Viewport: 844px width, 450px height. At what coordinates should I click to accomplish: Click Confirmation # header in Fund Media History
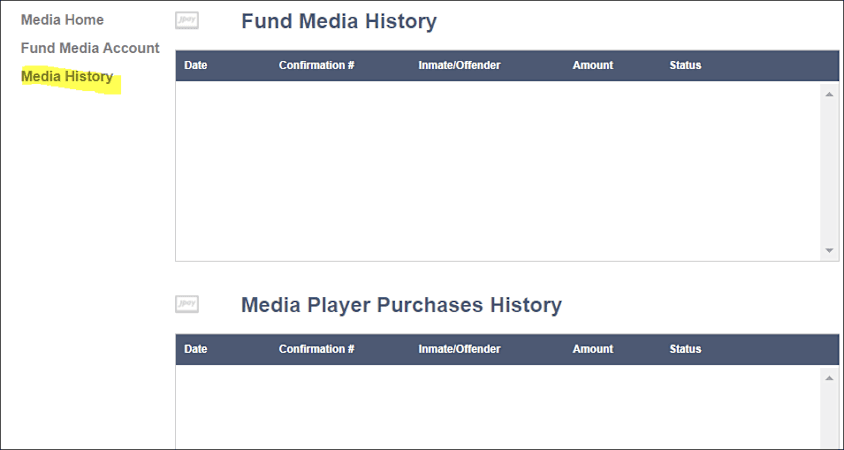pyautogui.click(x=316, y=66)
